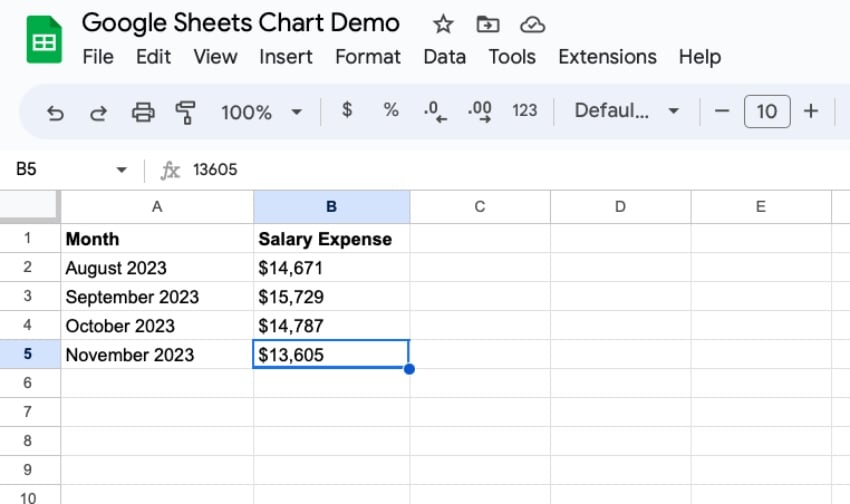Viewport: 850px width, 504px height.
Task: Select the September 2023 cell
Action: pos(157,296)
